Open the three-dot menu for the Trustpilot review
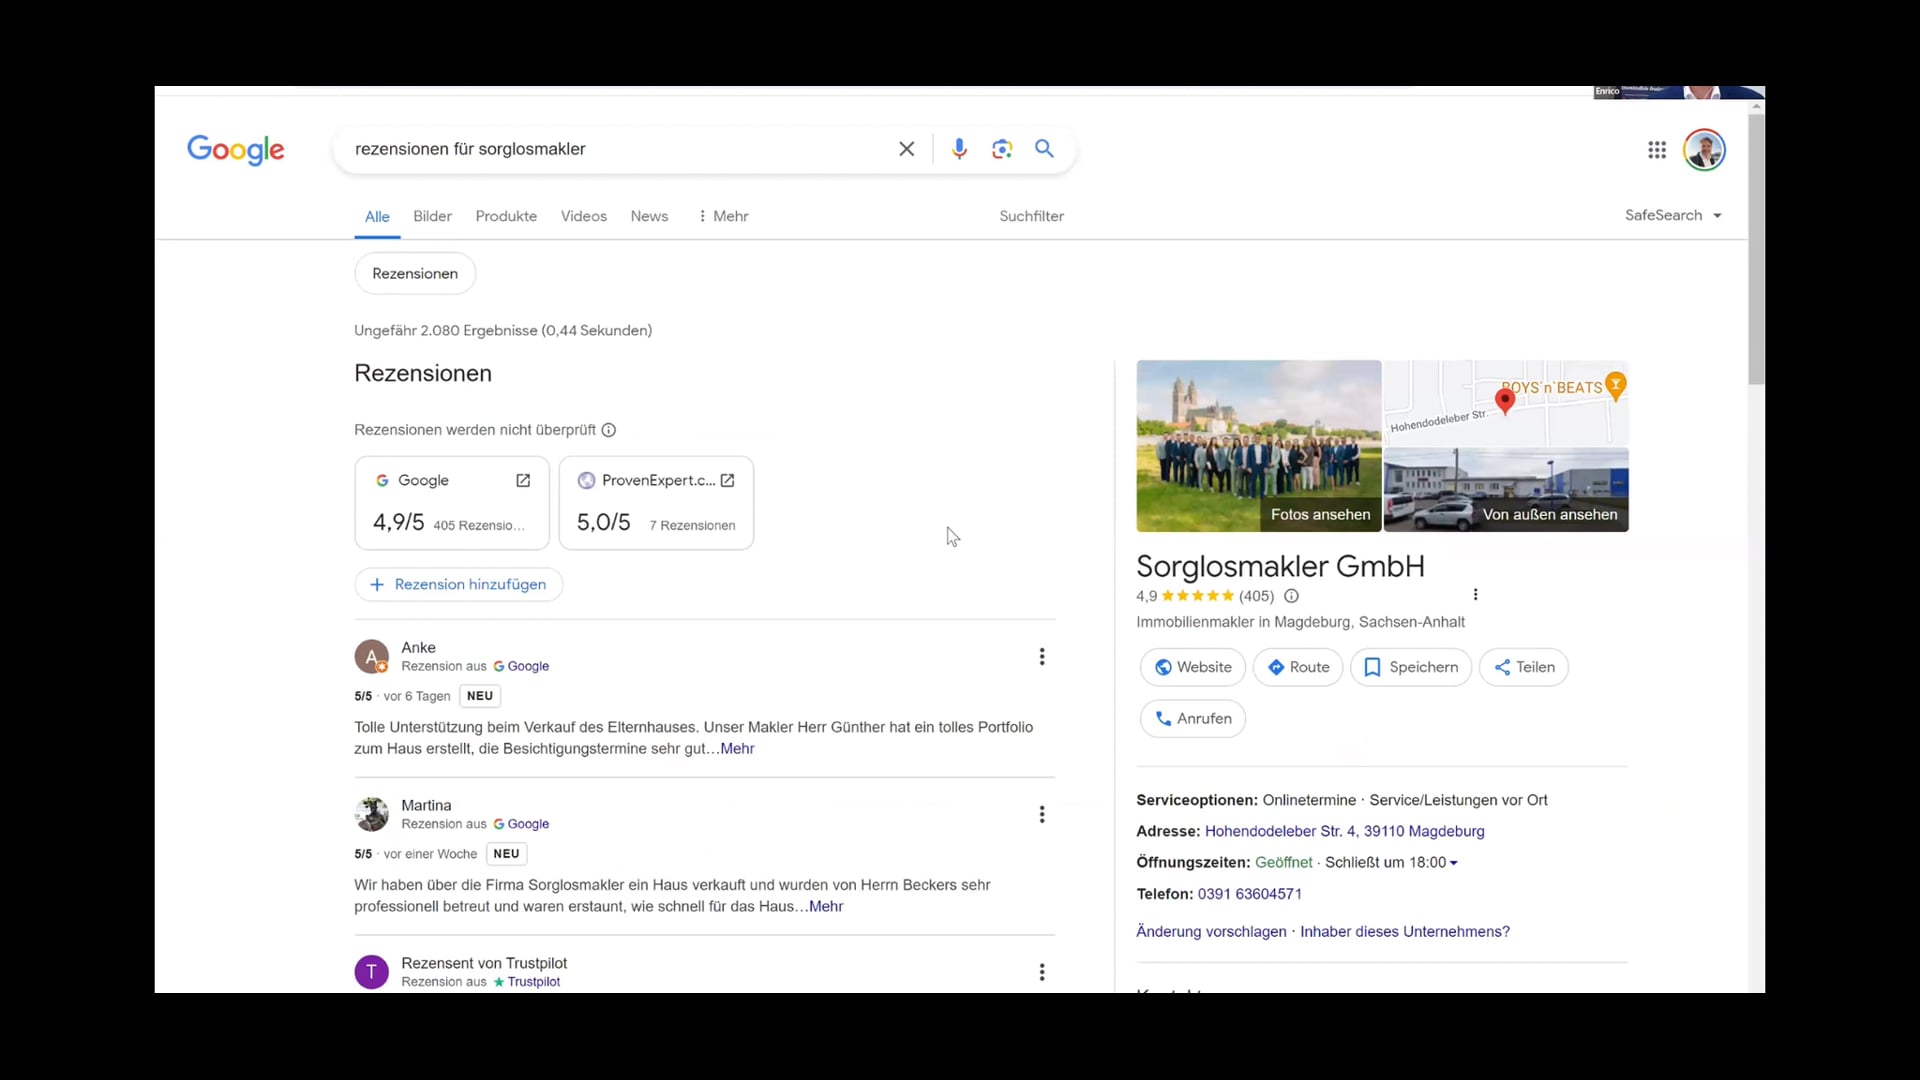This screenshot has height=1080, width=1920. [x=1042, y=972]
